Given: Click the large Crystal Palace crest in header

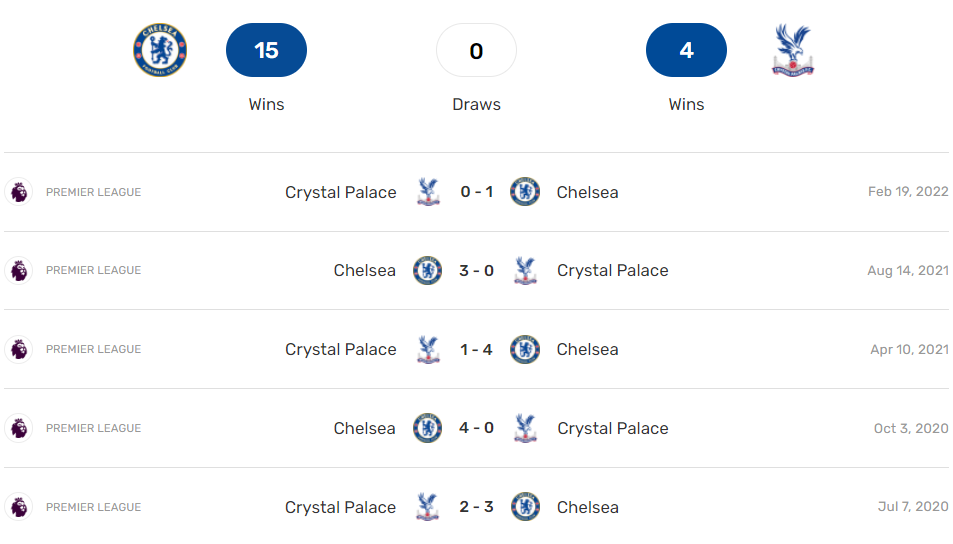Looking at the screenshot, I should 793,51.
